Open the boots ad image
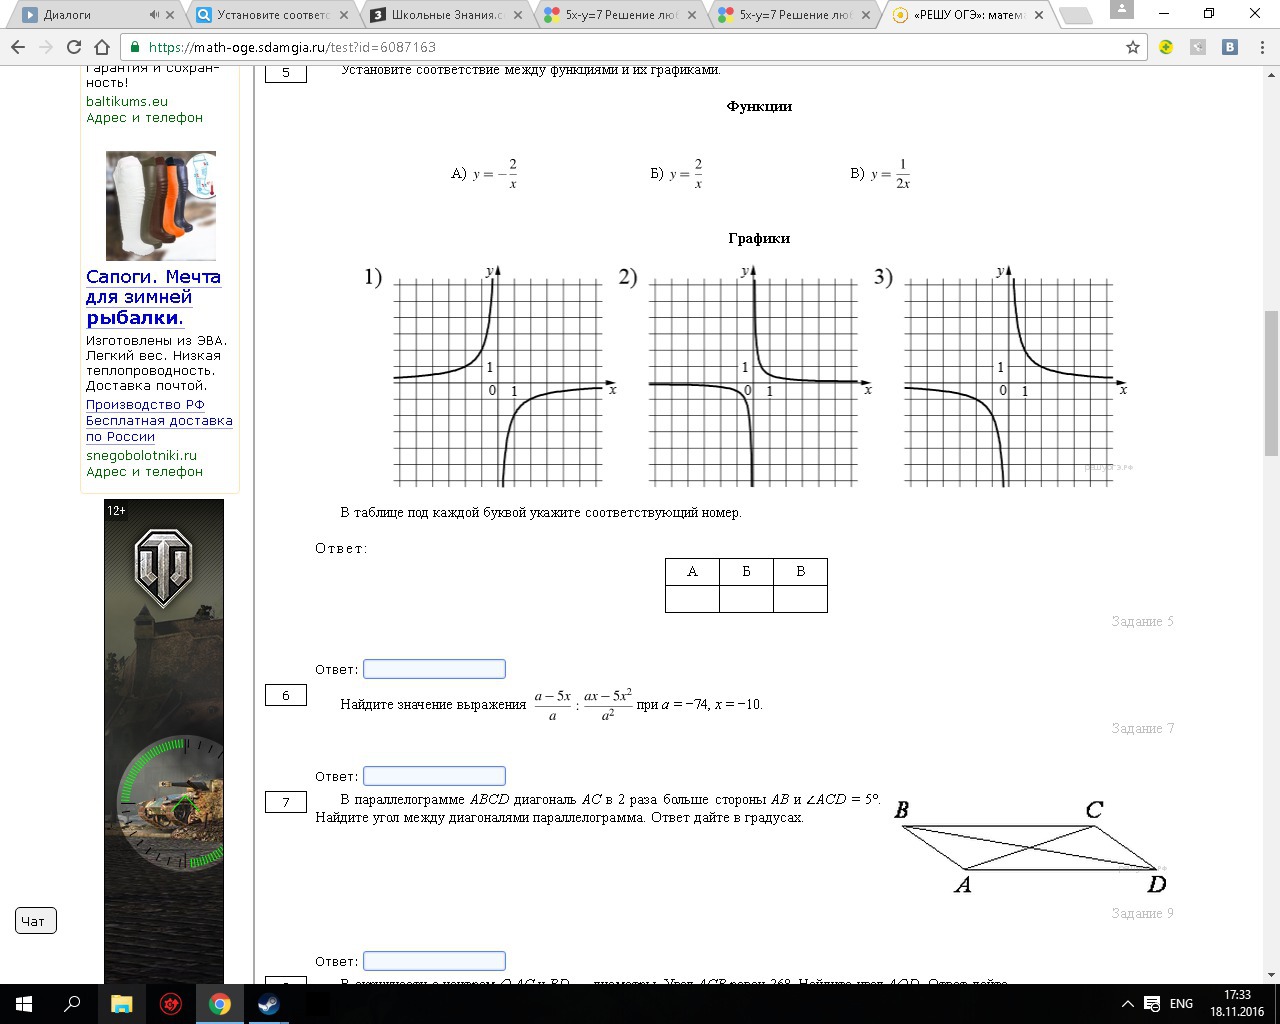 click(x=161, y=206)
